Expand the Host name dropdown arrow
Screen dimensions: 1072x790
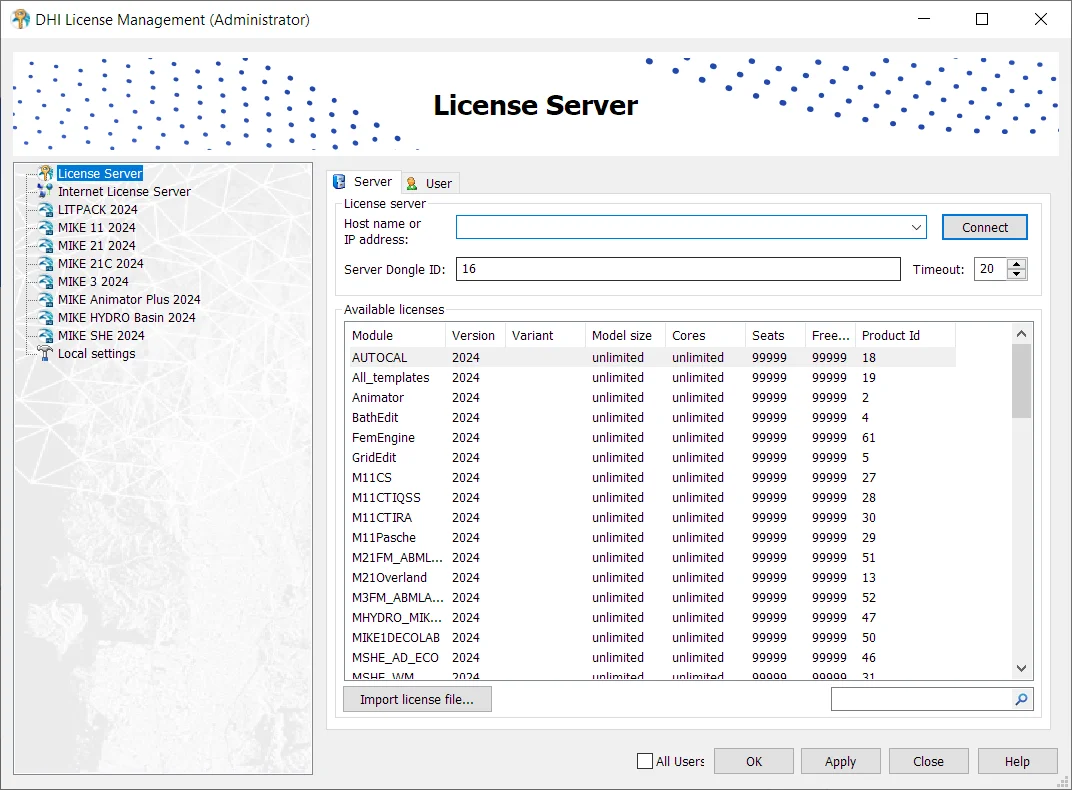[x=916, y=228]
